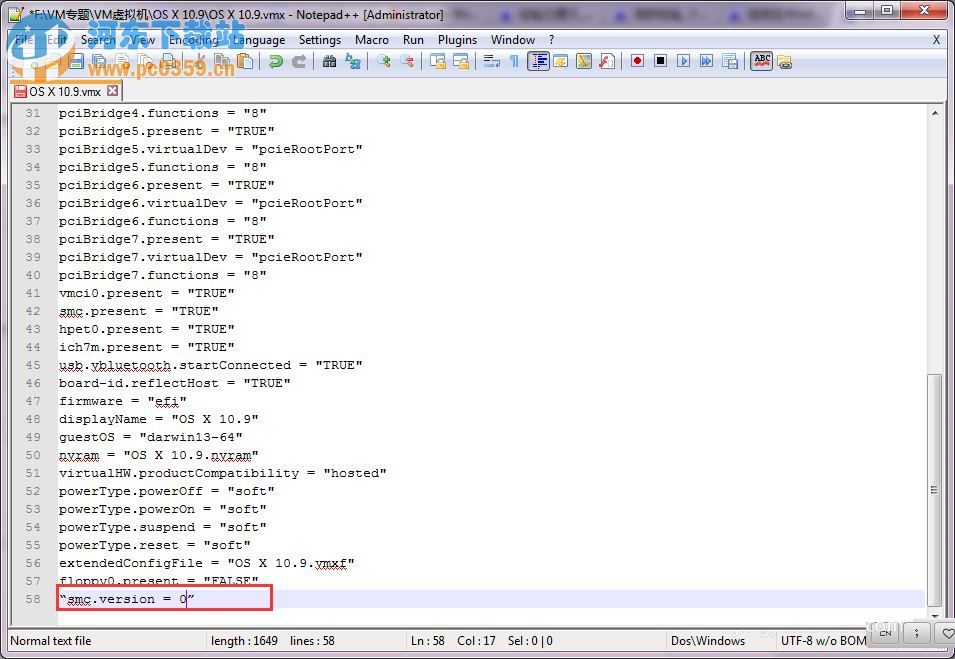Click the Paste clipboard icon
Viewport: 955px width, 659px height.
pos(244,62)
